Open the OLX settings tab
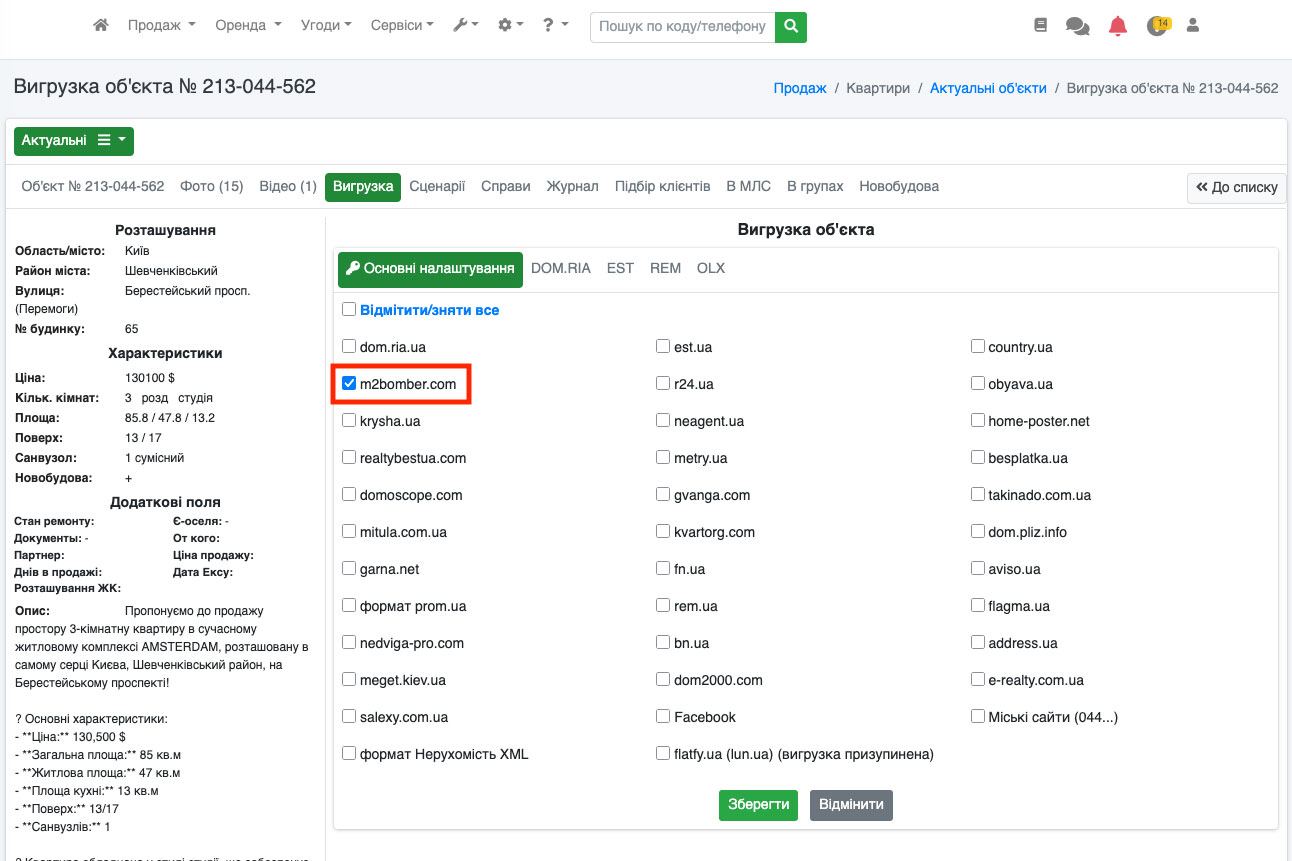1292x861 pixels. [x=711, y=269]
